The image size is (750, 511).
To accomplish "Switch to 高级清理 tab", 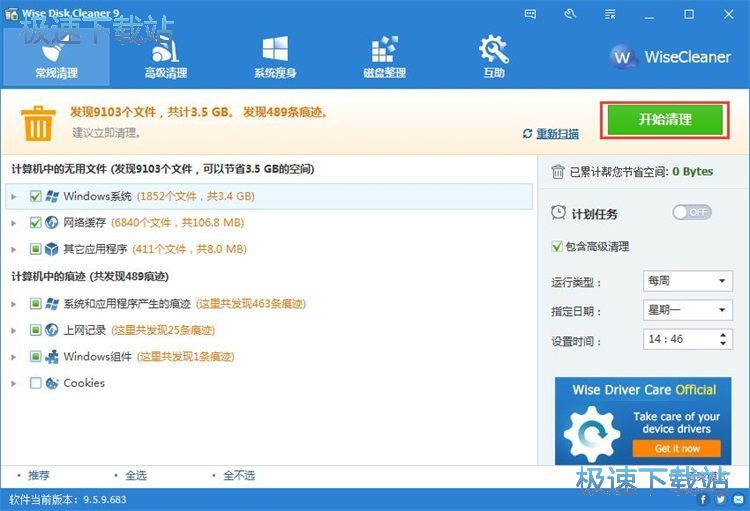I will tap(166, 57).
